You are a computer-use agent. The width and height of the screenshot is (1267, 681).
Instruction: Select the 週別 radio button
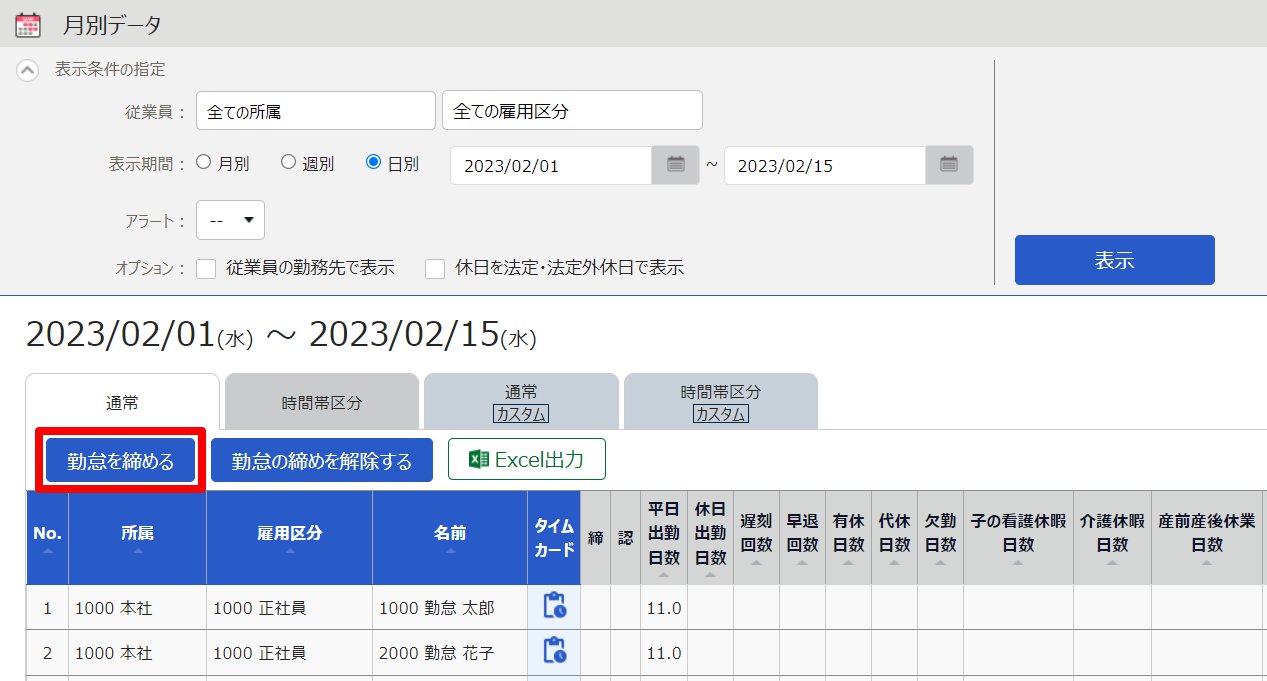pos(289,162)
